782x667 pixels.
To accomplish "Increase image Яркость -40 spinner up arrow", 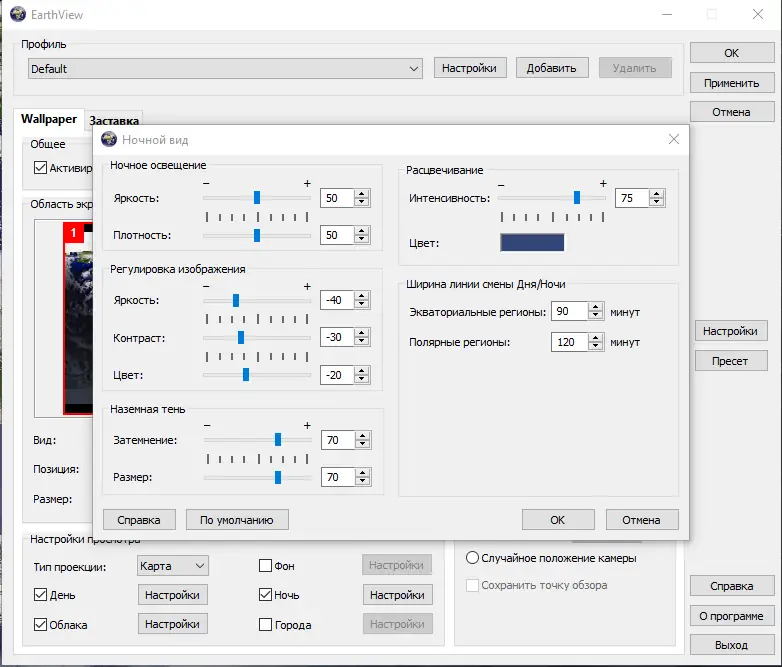I will (362, 296).
